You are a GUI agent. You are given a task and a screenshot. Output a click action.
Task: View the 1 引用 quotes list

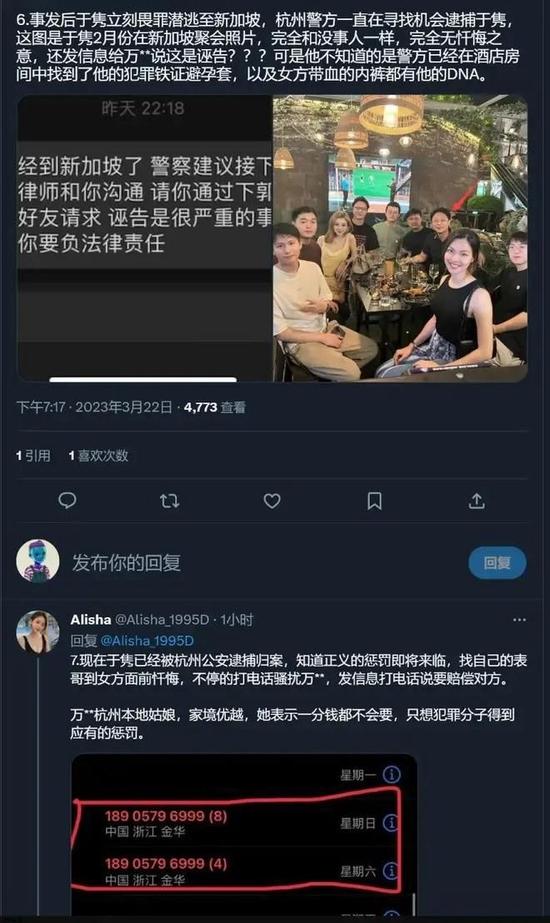coord(34,456)
